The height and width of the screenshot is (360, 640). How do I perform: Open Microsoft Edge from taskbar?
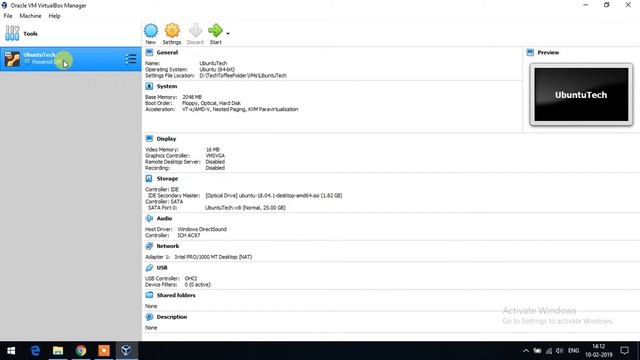pyautogui.click(x=35, y=351)
